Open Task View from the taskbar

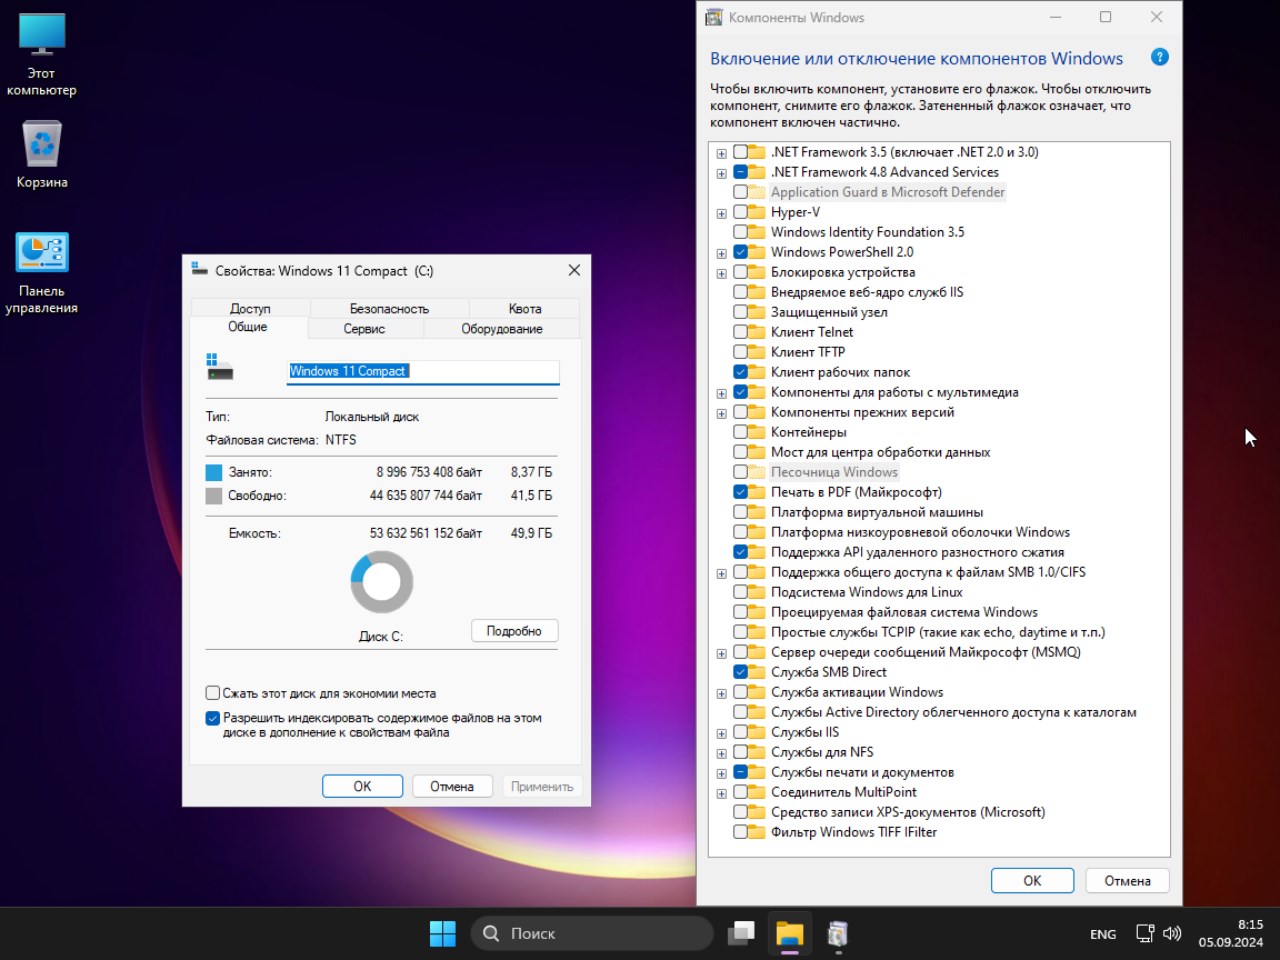pyautogui.click(x=741, y=933)
